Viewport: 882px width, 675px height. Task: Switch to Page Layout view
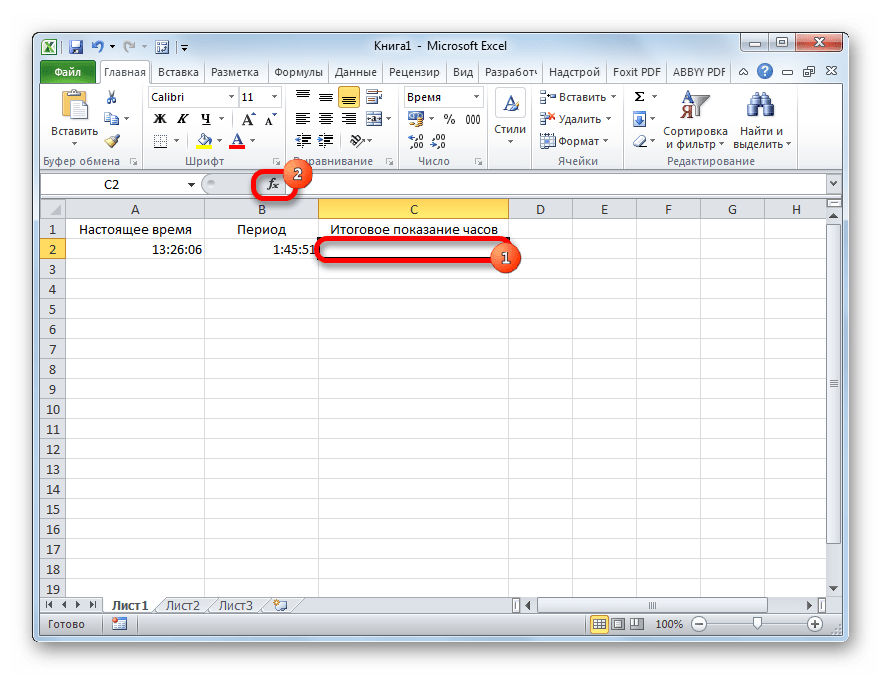(618, 624)
